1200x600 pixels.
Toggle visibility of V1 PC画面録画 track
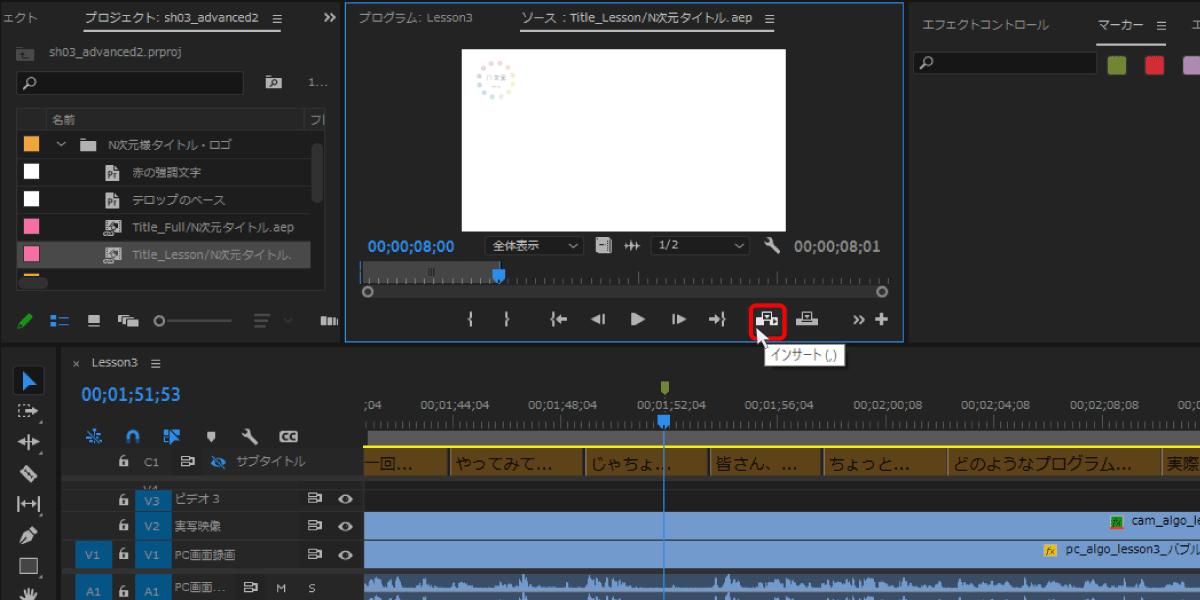345,554
